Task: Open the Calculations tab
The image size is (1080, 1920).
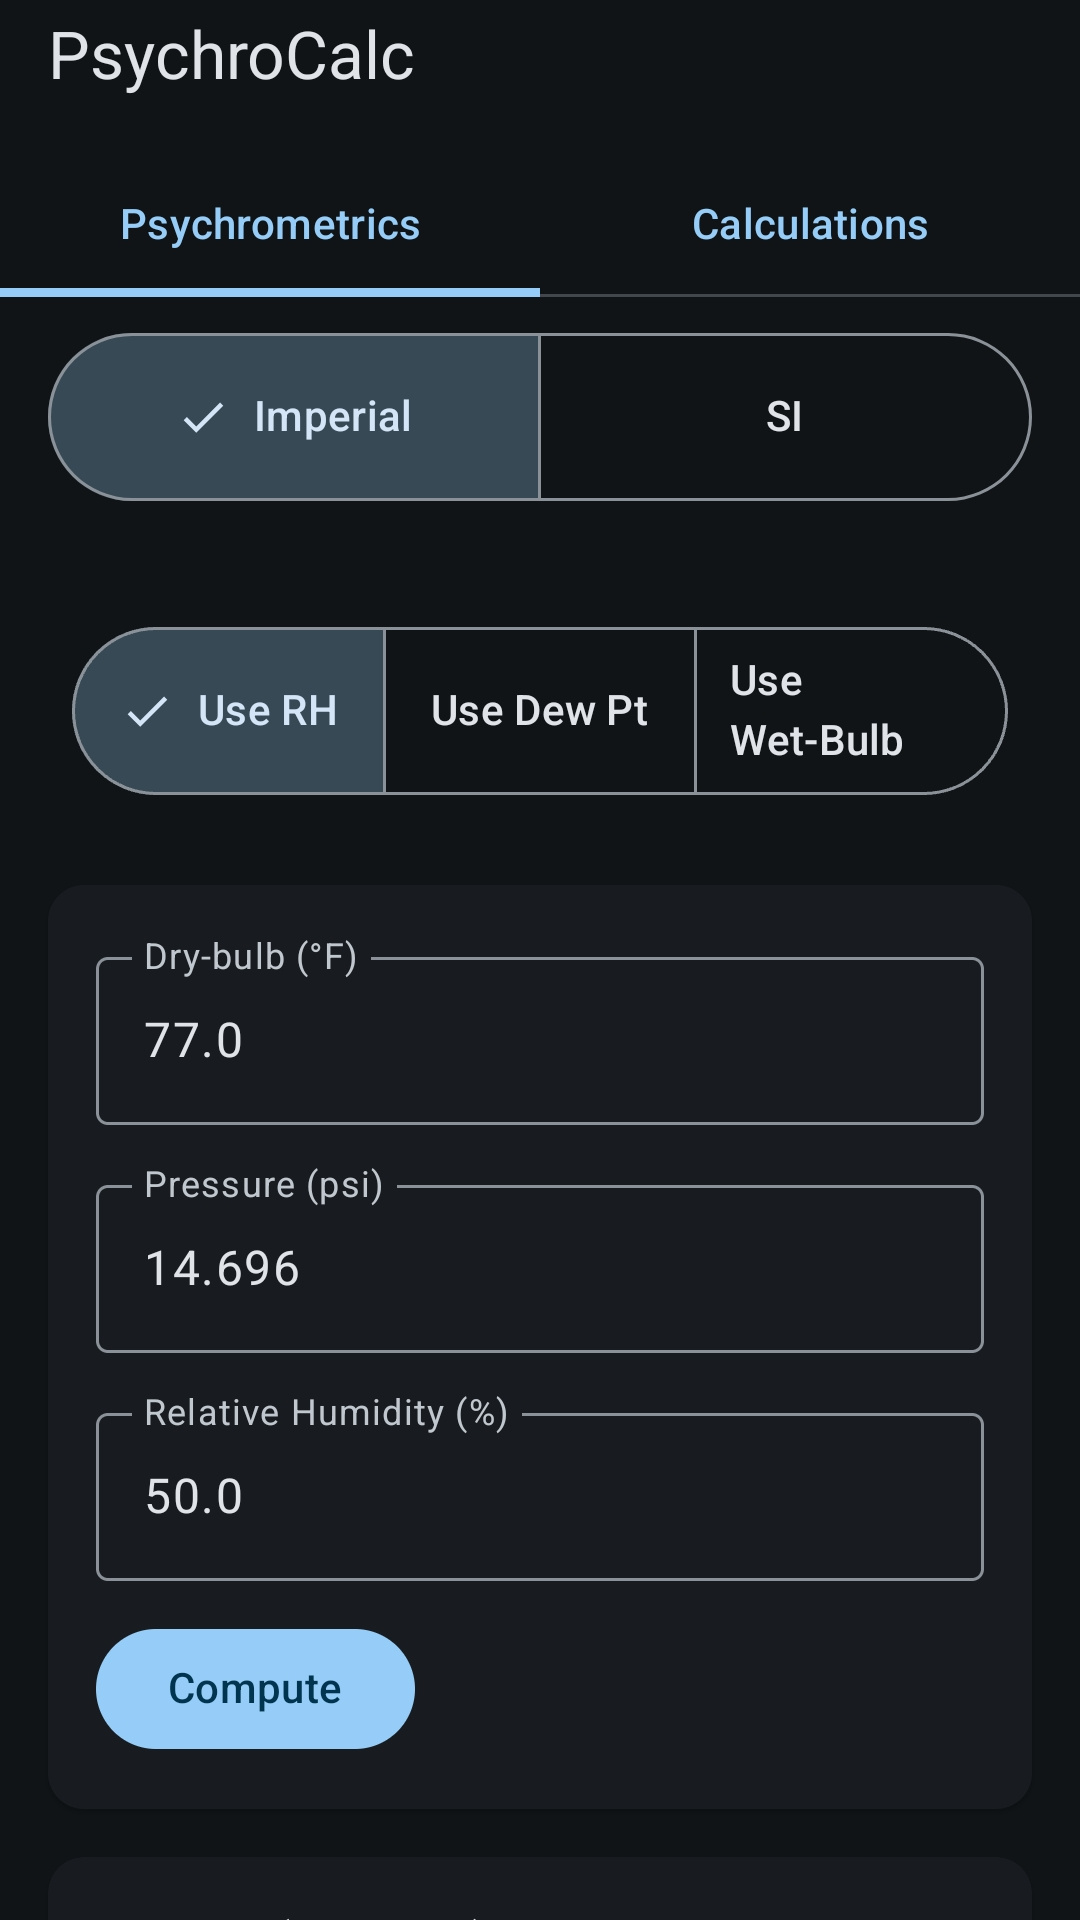Action: (809, 224)
